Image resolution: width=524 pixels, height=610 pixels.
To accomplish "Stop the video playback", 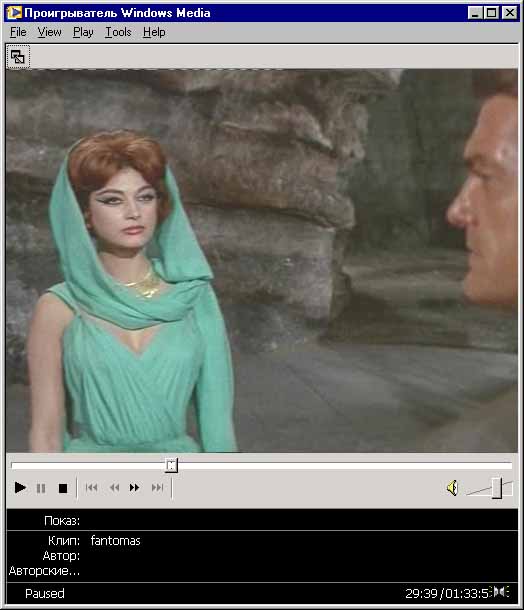I will pos(63,488).
